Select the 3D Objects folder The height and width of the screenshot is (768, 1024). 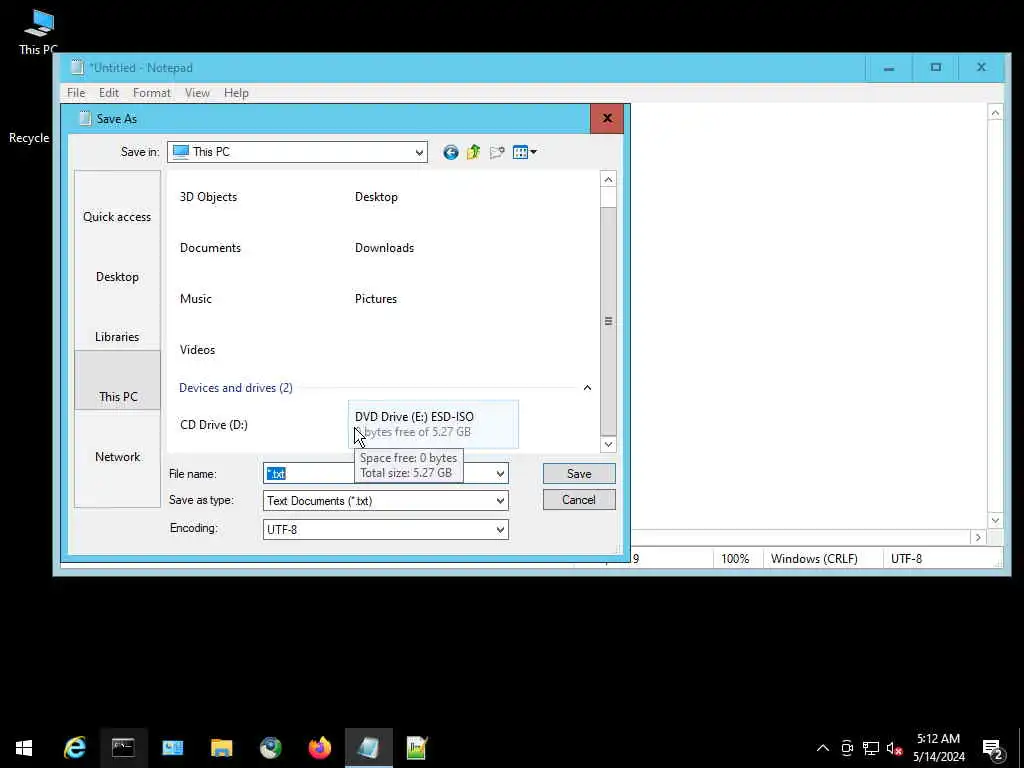208,197
